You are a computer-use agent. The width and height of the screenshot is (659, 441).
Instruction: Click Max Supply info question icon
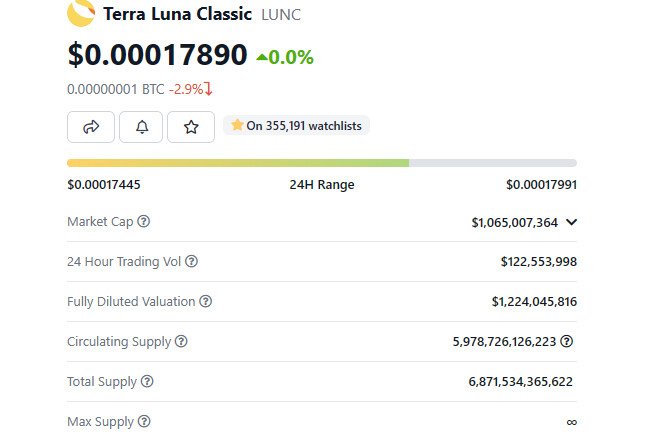144,422
